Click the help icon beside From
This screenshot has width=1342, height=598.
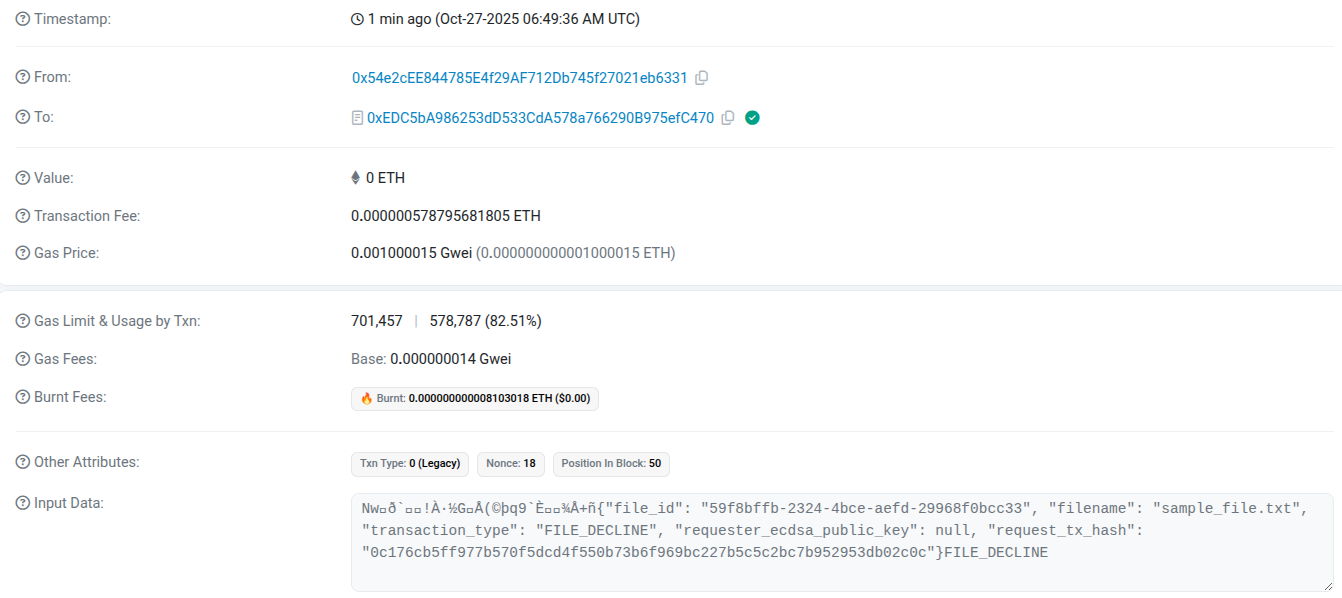tap(23, 77)
